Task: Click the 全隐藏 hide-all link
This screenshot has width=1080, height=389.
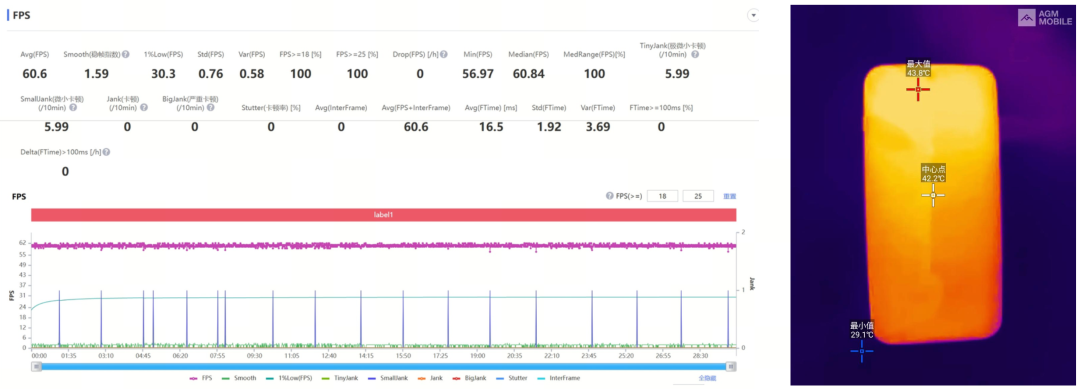Action: pos(707,378)
